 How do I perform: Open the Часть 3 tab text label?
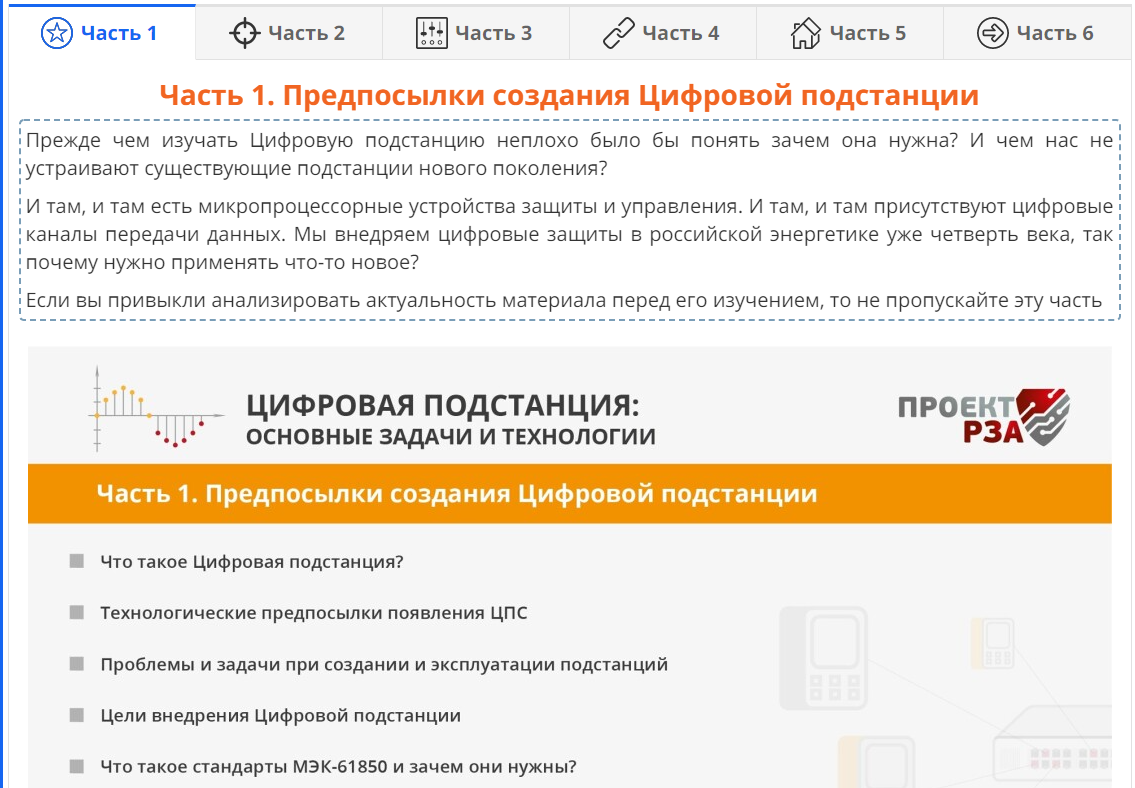493,33
